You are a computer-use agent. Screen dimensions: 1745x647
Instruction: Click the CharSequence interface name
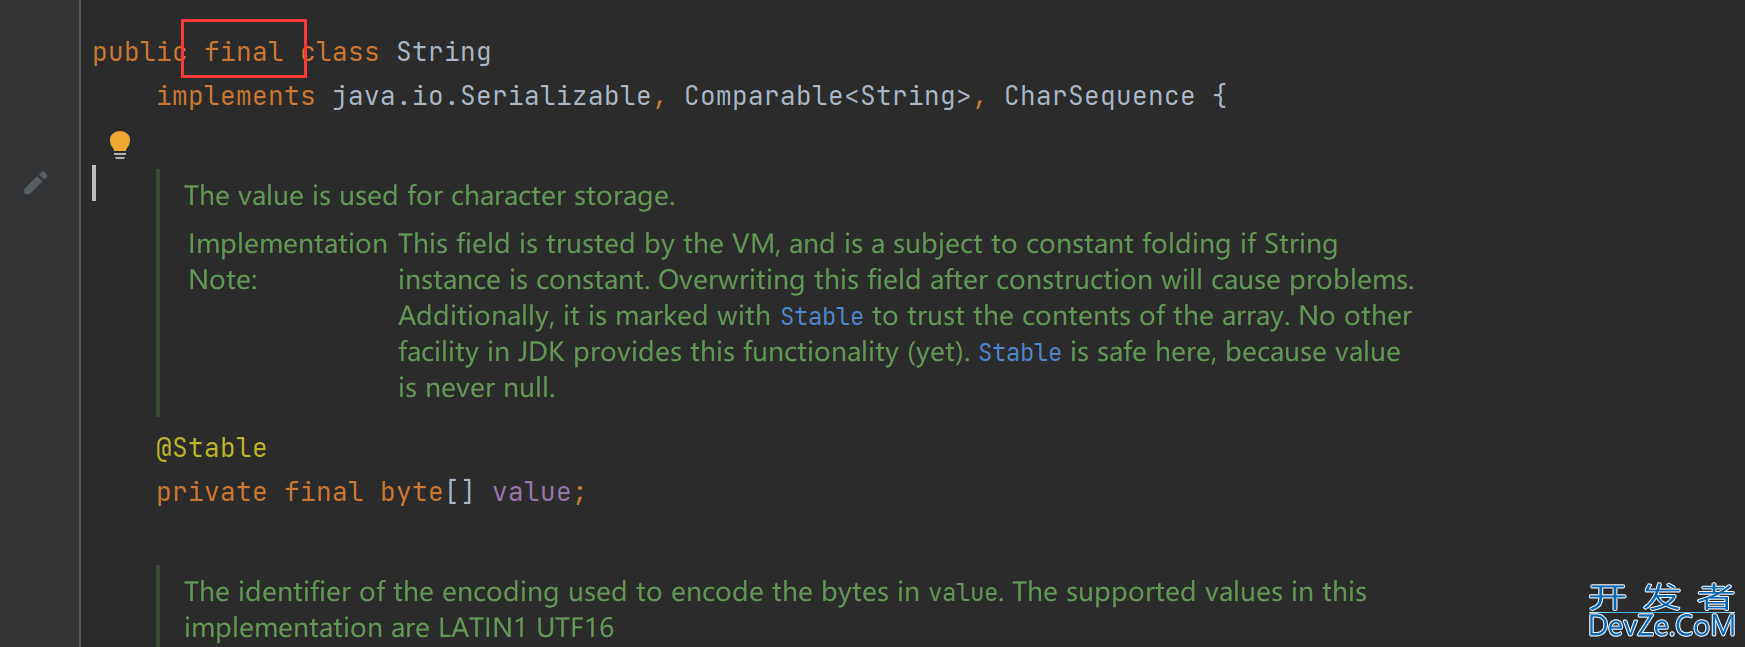tap(1099, 96)
